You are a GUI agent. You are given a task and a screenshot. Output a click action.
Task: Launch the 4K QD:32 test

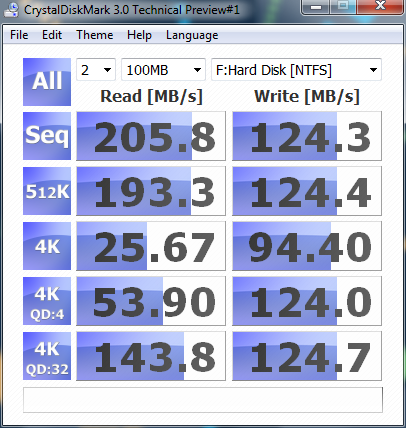(x=47, y=356)
